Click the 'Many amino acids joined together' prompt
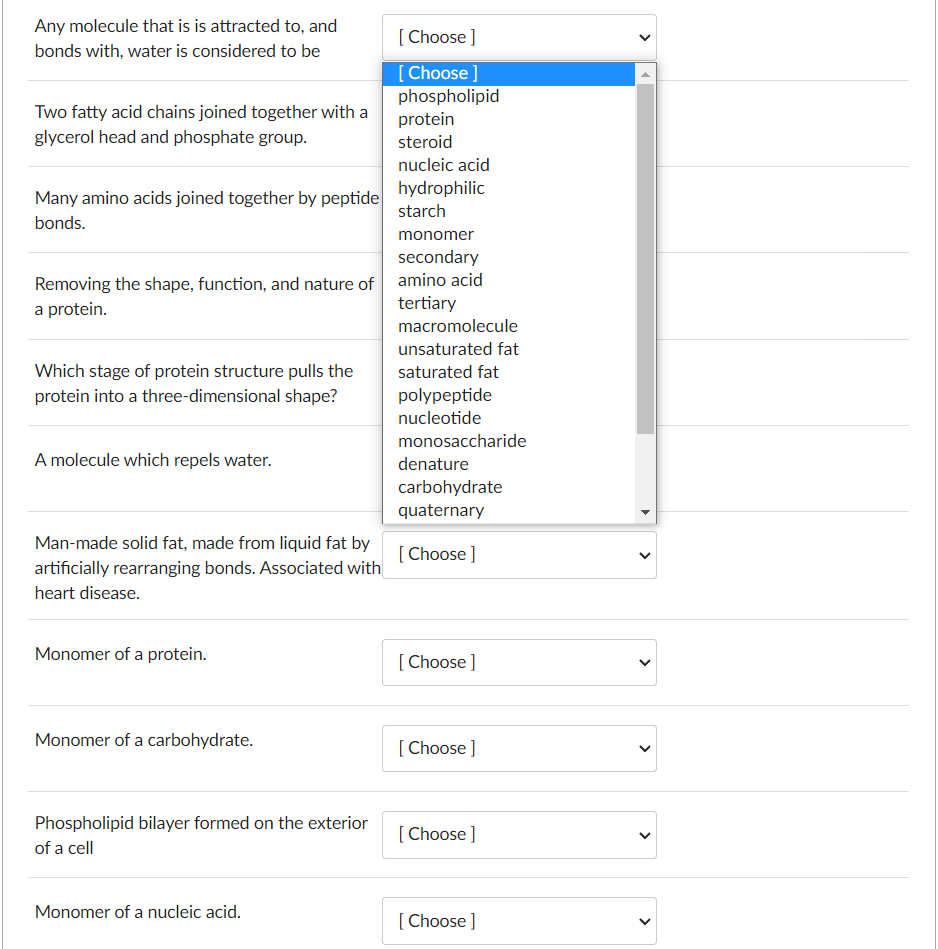Image resolution: width=938 pixels, height=949 pixels. point(207,210)
